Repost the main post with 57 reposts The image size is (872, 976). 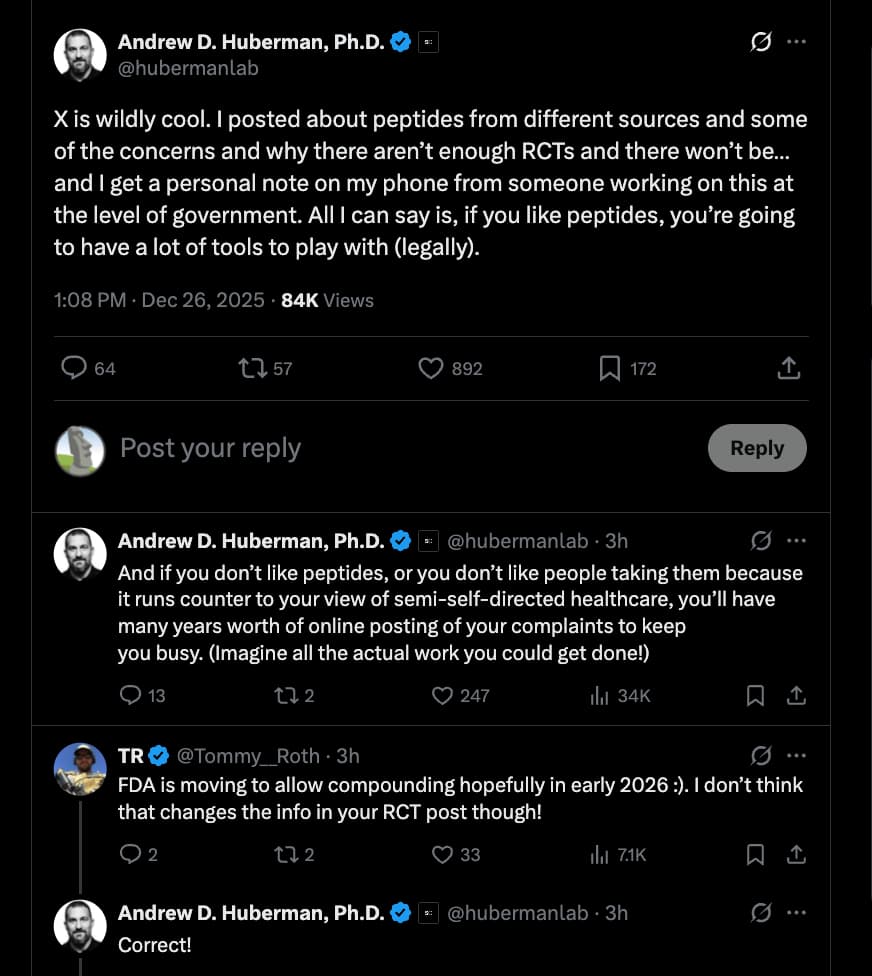pos(252,369)
